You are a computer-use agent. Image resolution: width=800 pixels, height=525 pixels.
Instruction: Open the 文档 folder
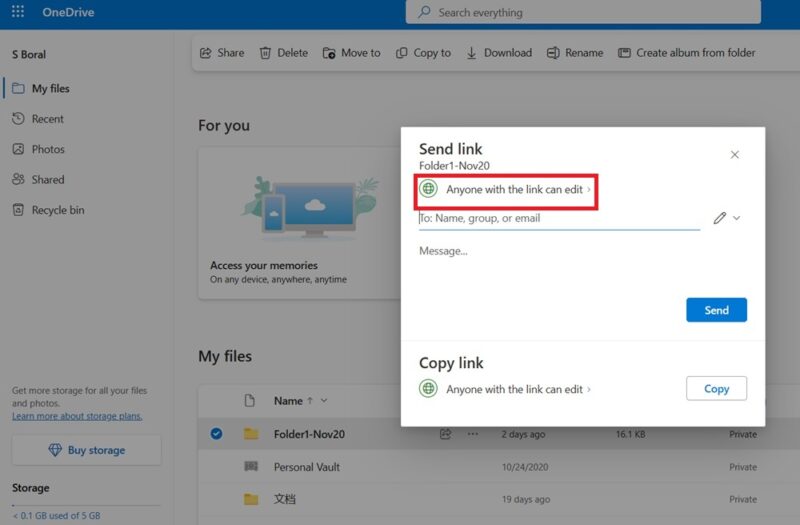click(x=284, y=499)
